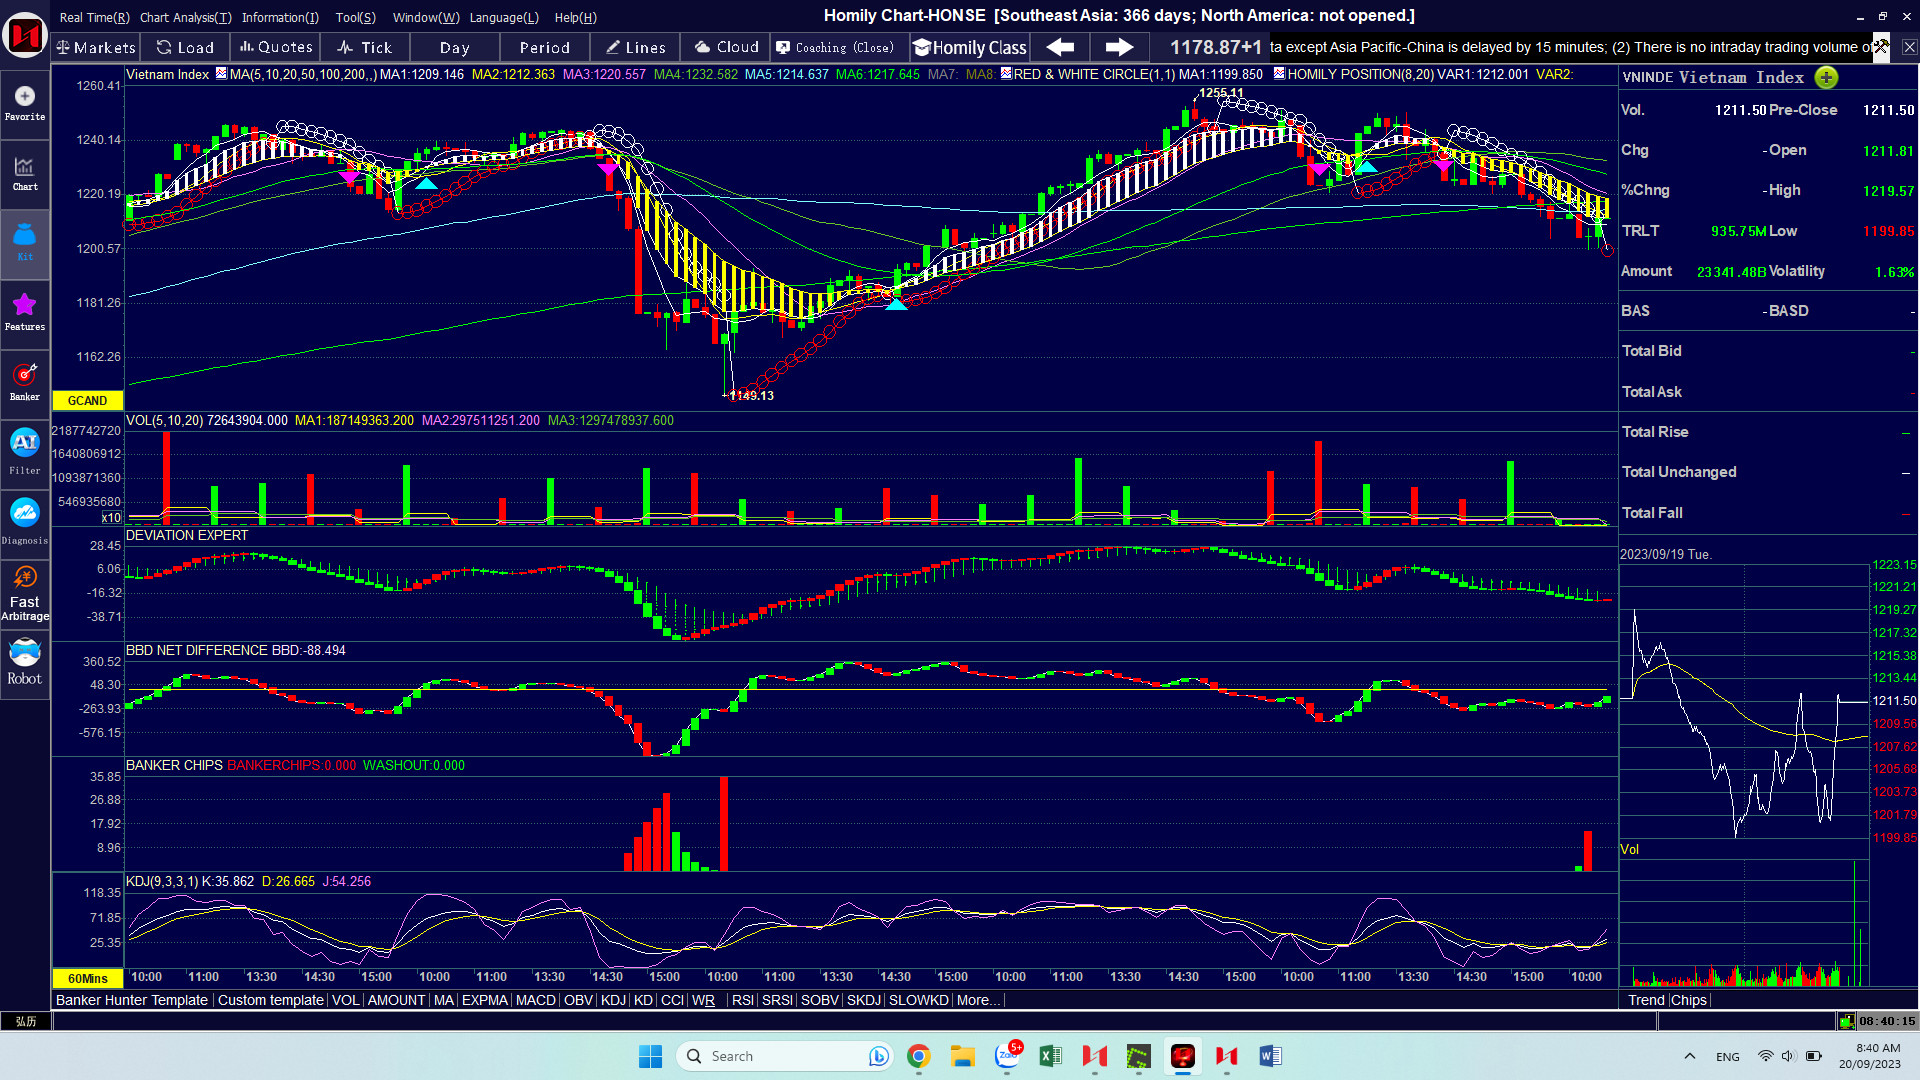Viewport: 1920px width, 1080px height.
Task: Switch to the KDJ indicator tab
Action: tap(613, 1000)
